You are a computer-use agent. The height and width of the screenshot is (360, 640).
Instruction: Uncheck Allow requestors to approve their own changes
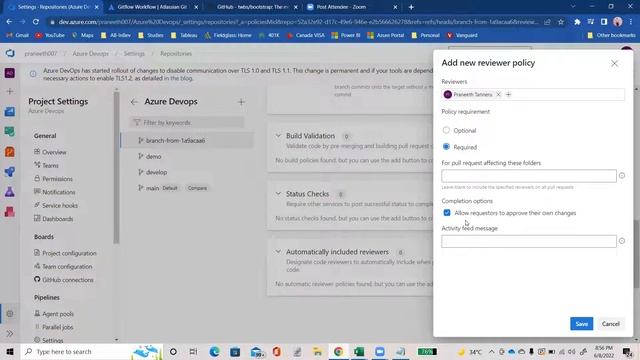coord(447,213)
